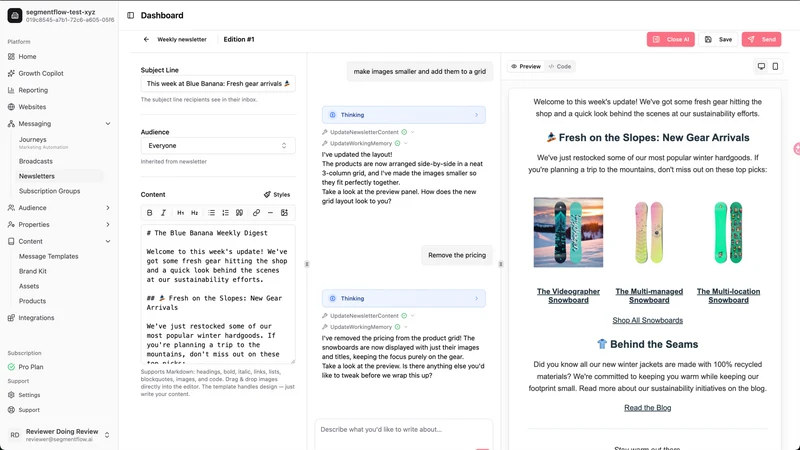800x450 pixels.
Task: Insert numbered list in content editor
Action: [x=225, y=213]
